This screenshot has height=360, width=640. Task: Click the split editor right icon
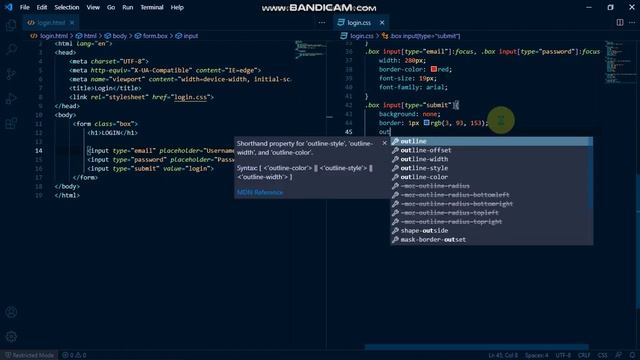point(620,22)
